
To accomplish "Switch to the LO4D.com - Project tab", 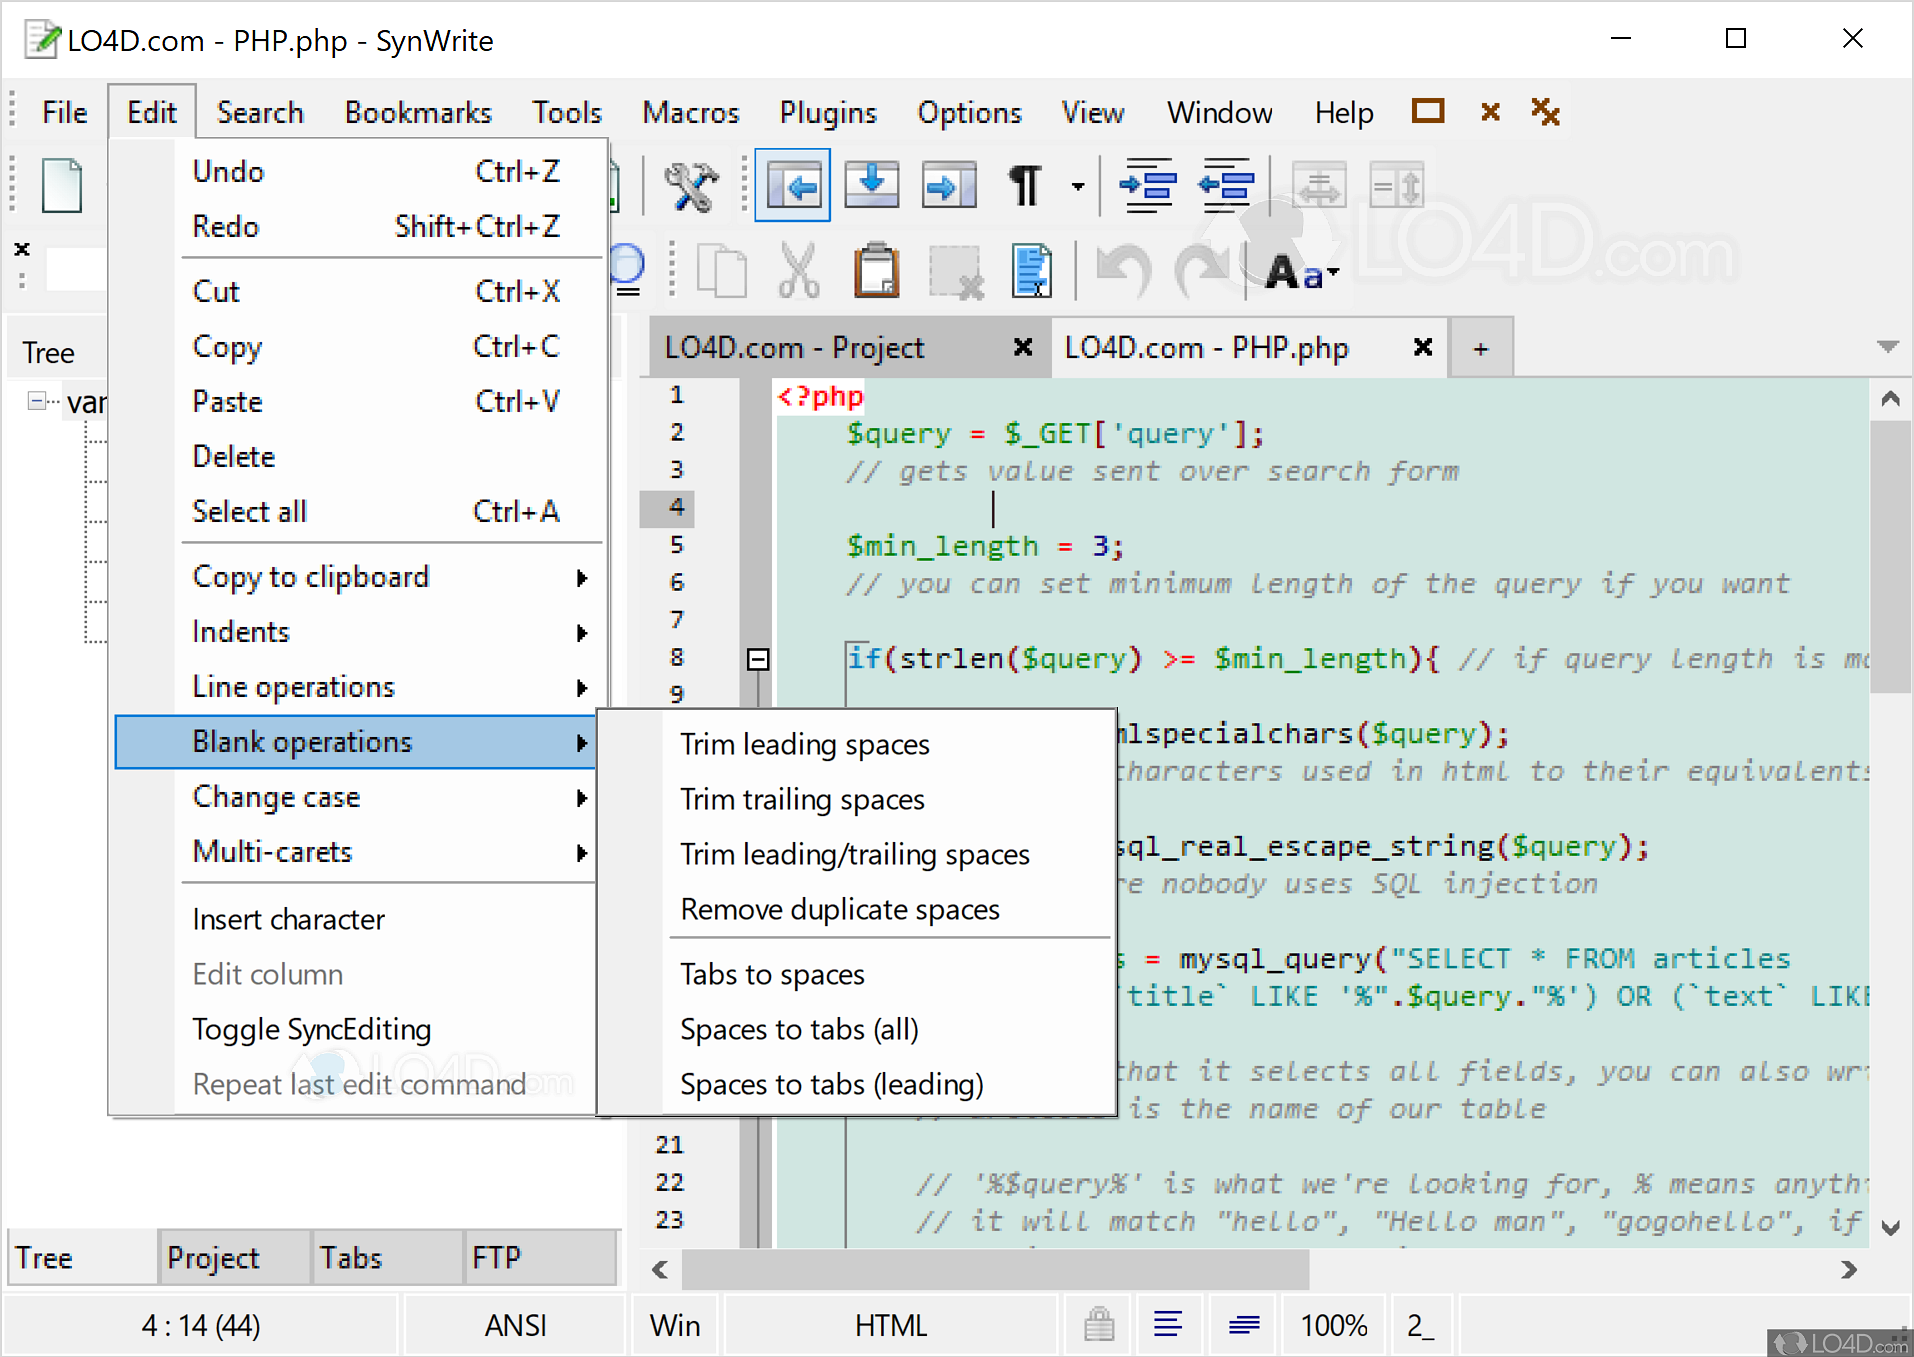I will tap(795, 347).
